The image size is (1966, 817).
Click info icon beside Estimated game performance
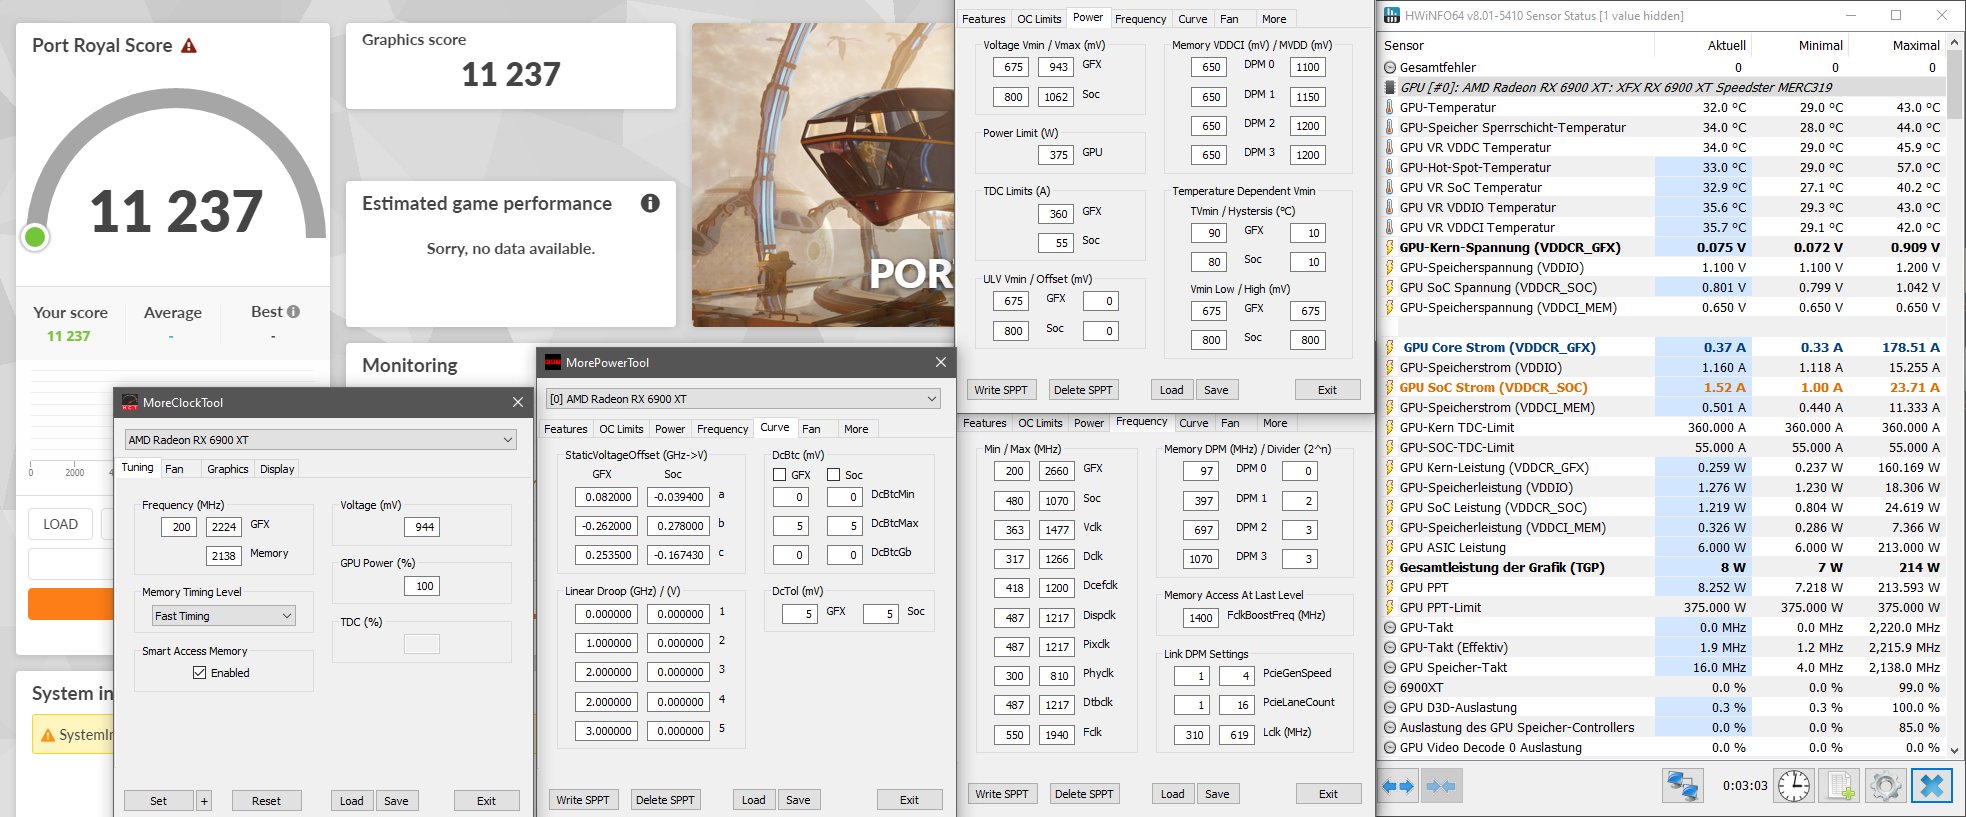point(650,203)
